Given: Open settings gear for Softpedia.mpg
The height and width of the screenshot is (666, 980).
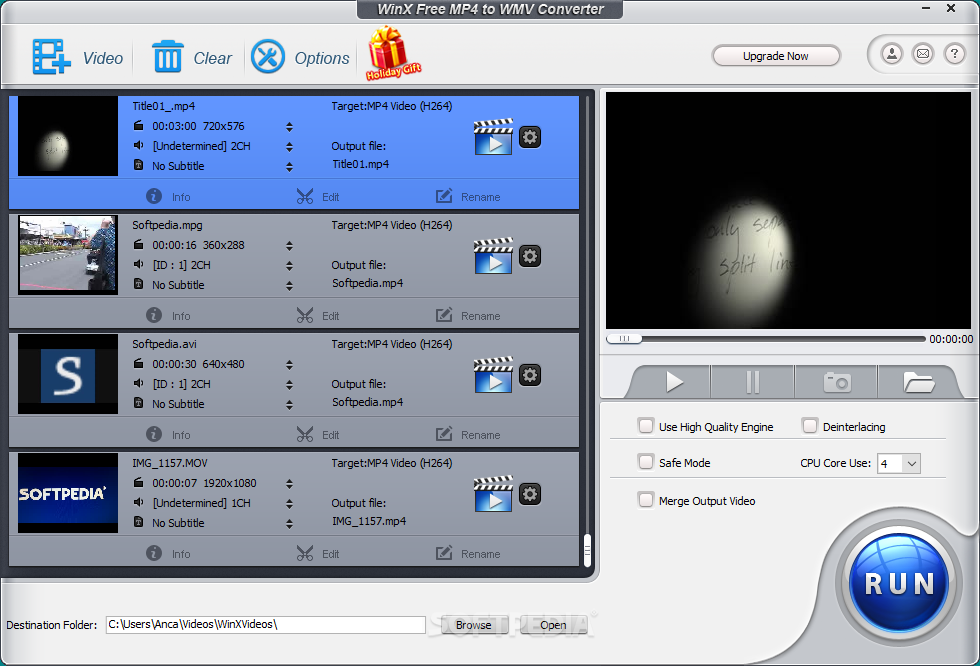Looking at the screenshot, I should point(530,256).
